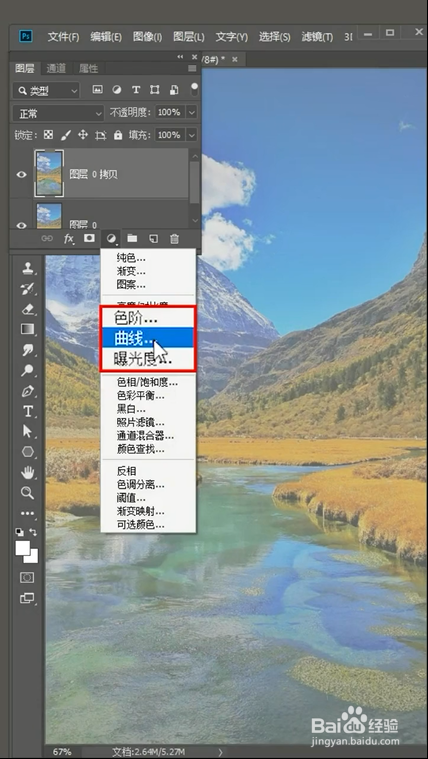Lock layer position
Viewport: 428px width, 759px height.
coord(83,135)
